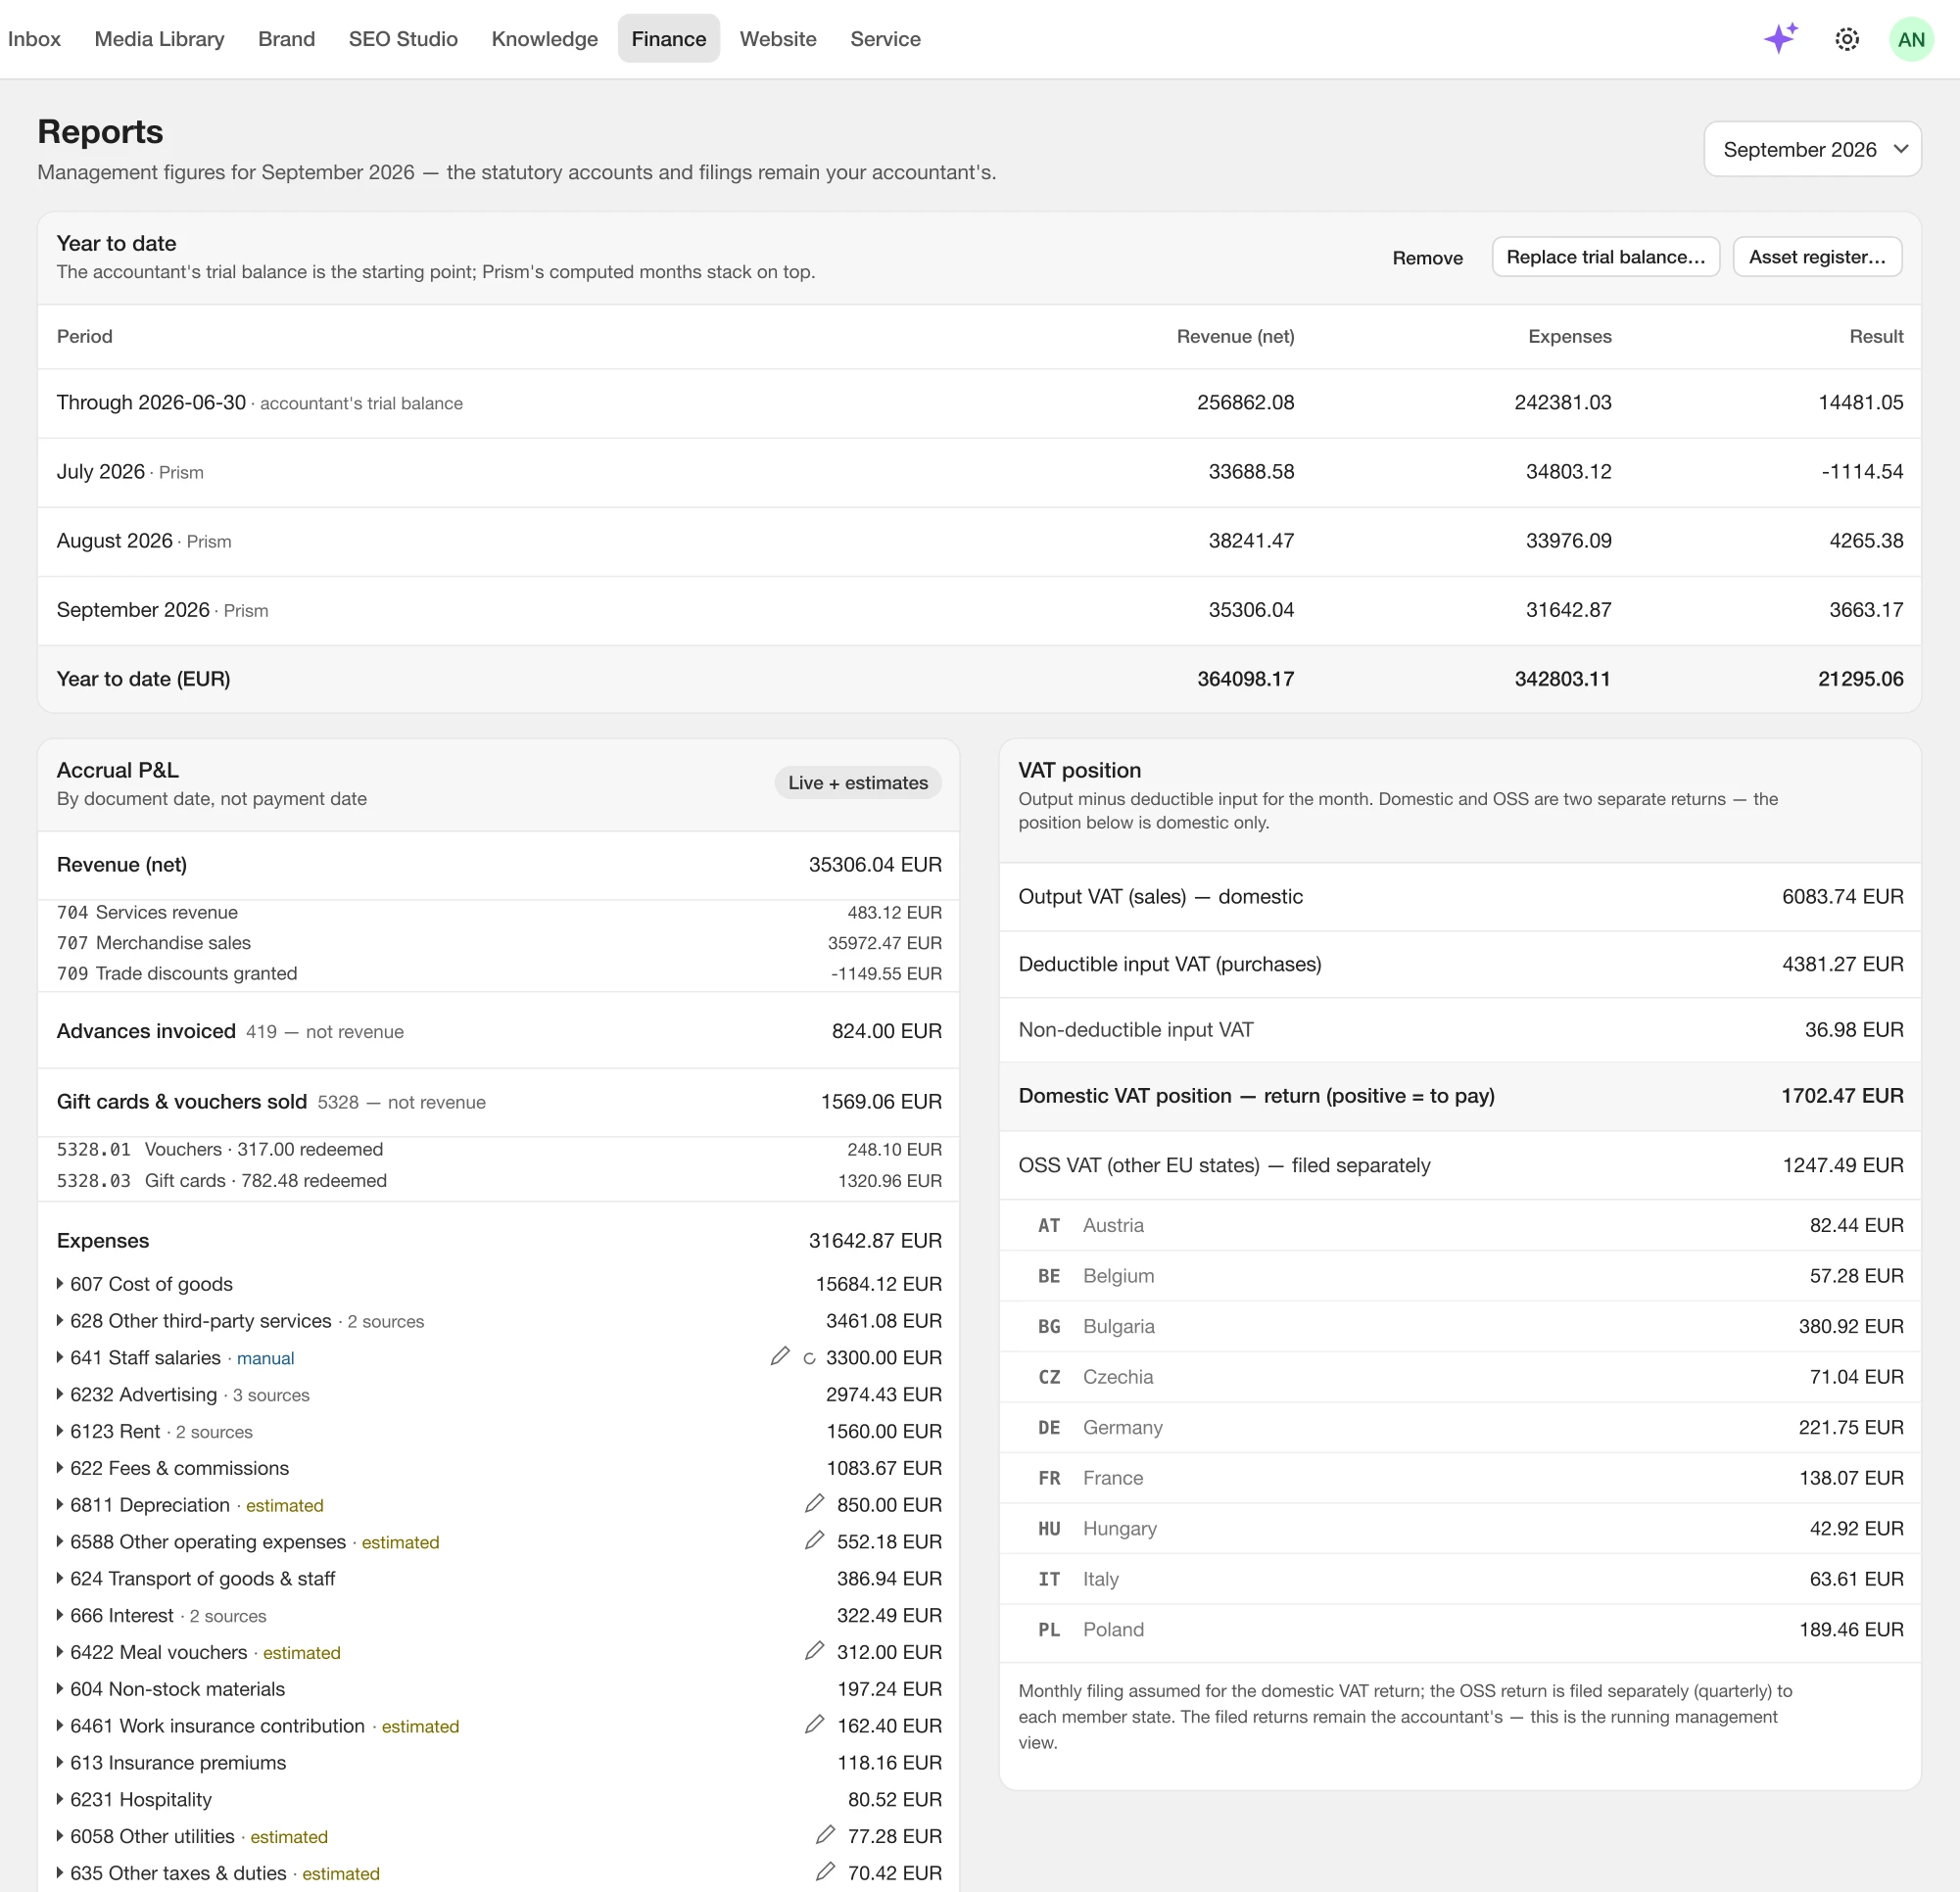
Task: Switch to the Inbox tab
Action: [x=34, y=39]
